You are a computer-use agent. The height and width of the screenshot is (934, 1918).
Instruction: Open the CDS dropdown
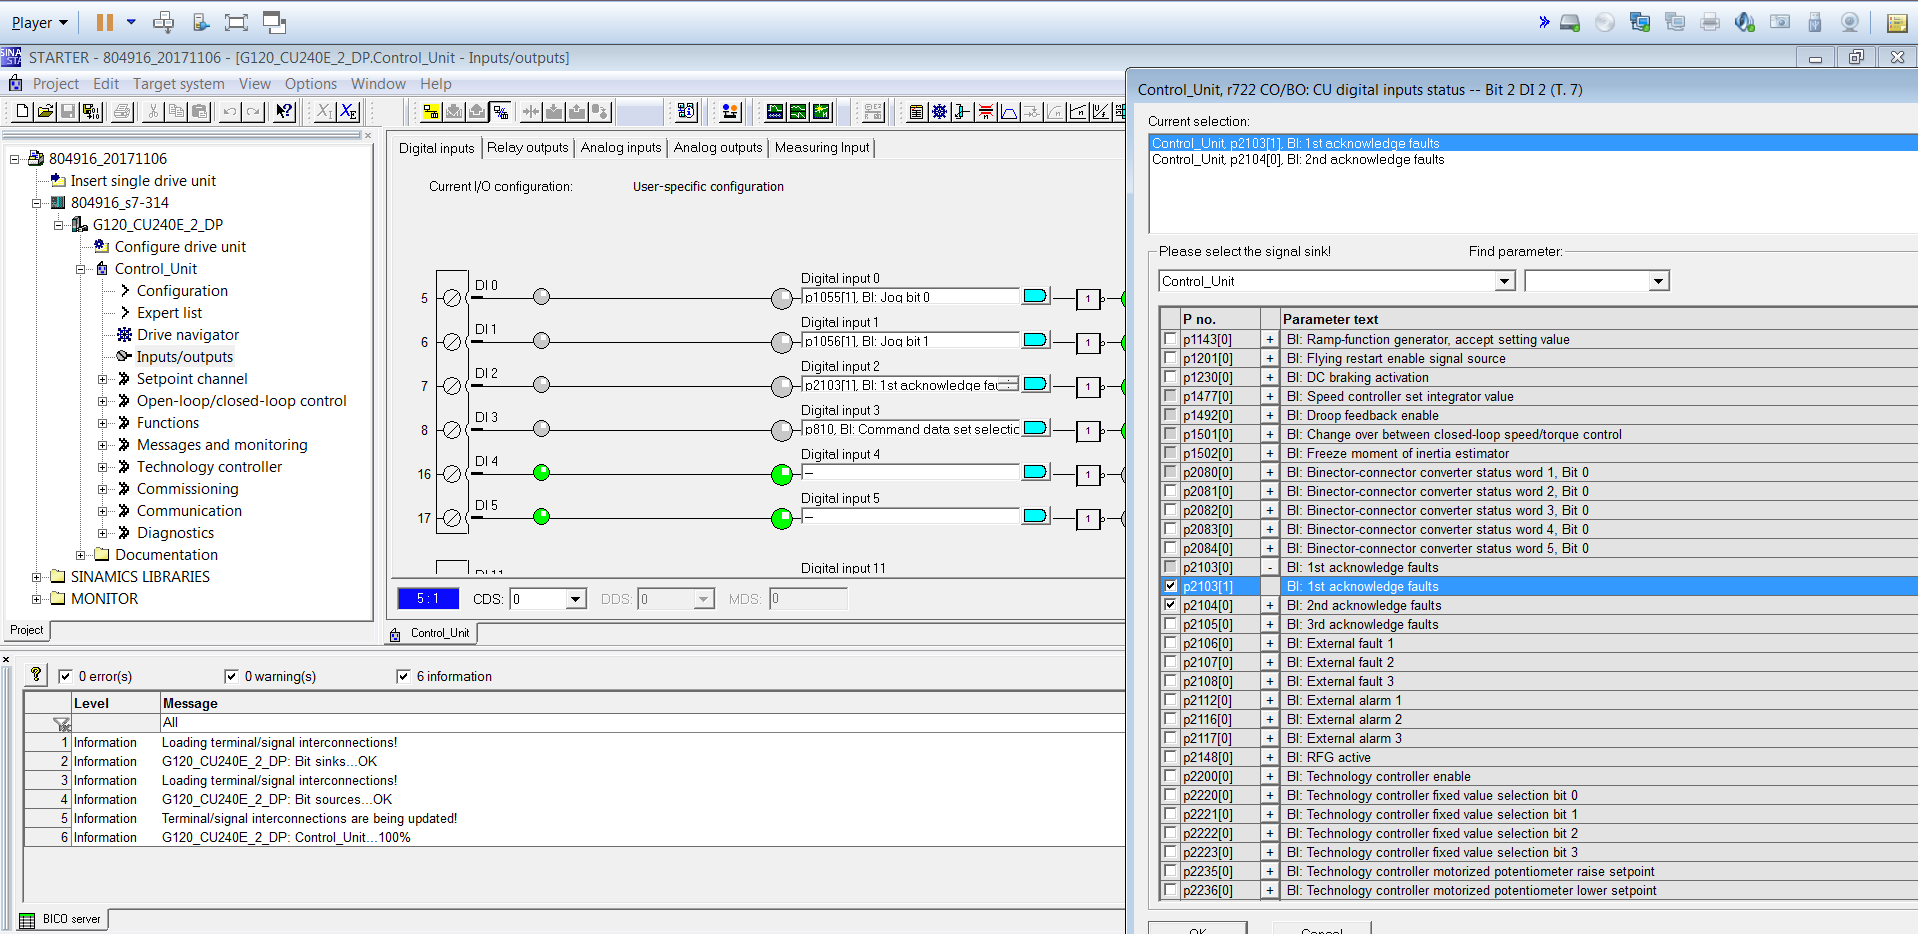coord(575,599)
